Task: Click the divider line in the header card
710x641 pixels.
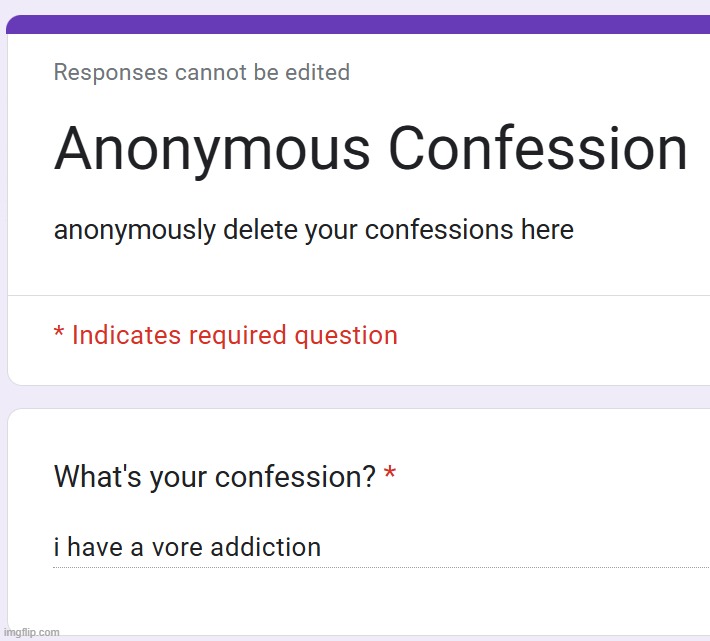Action: pos(360,296)
